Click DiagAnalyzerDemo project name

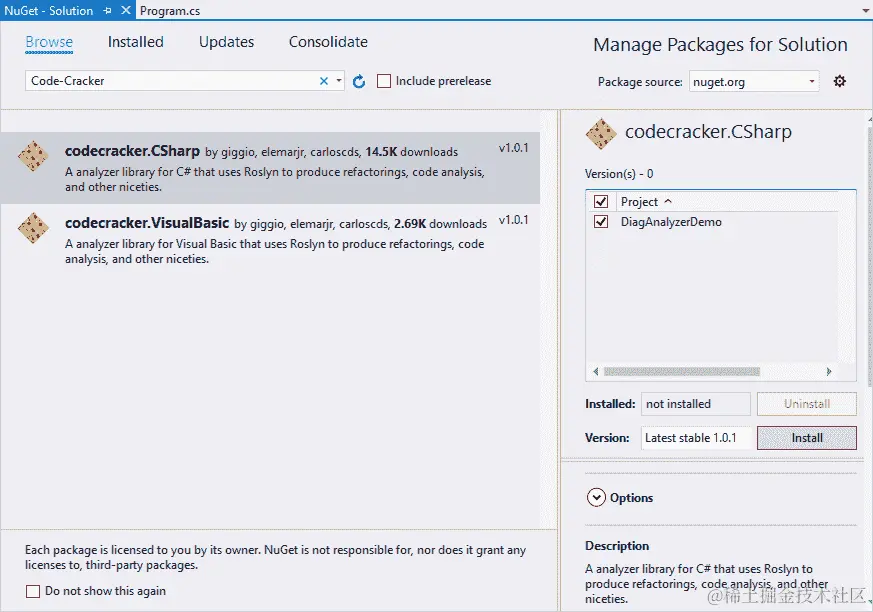click(671, 222)
